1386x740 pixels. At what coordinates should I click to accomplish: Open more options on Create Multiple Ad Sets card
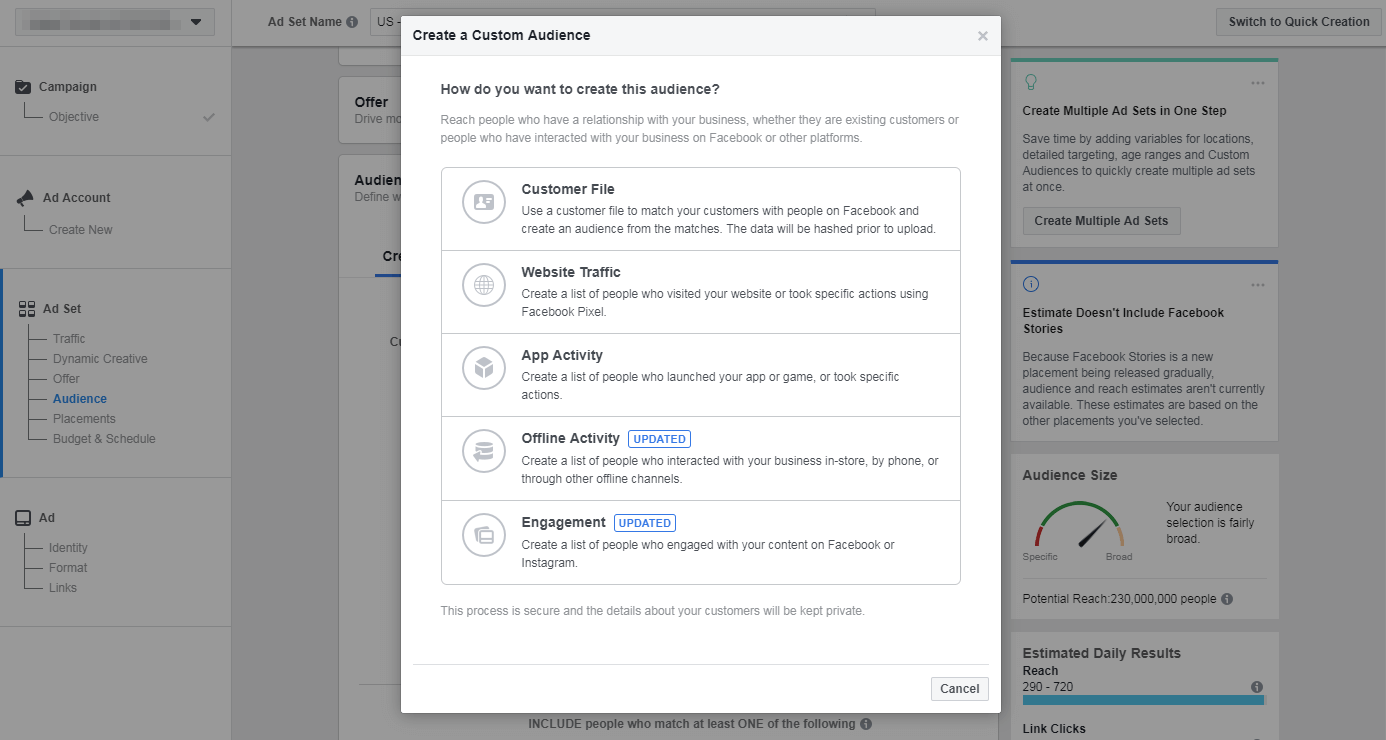(x=1257, y=83)
